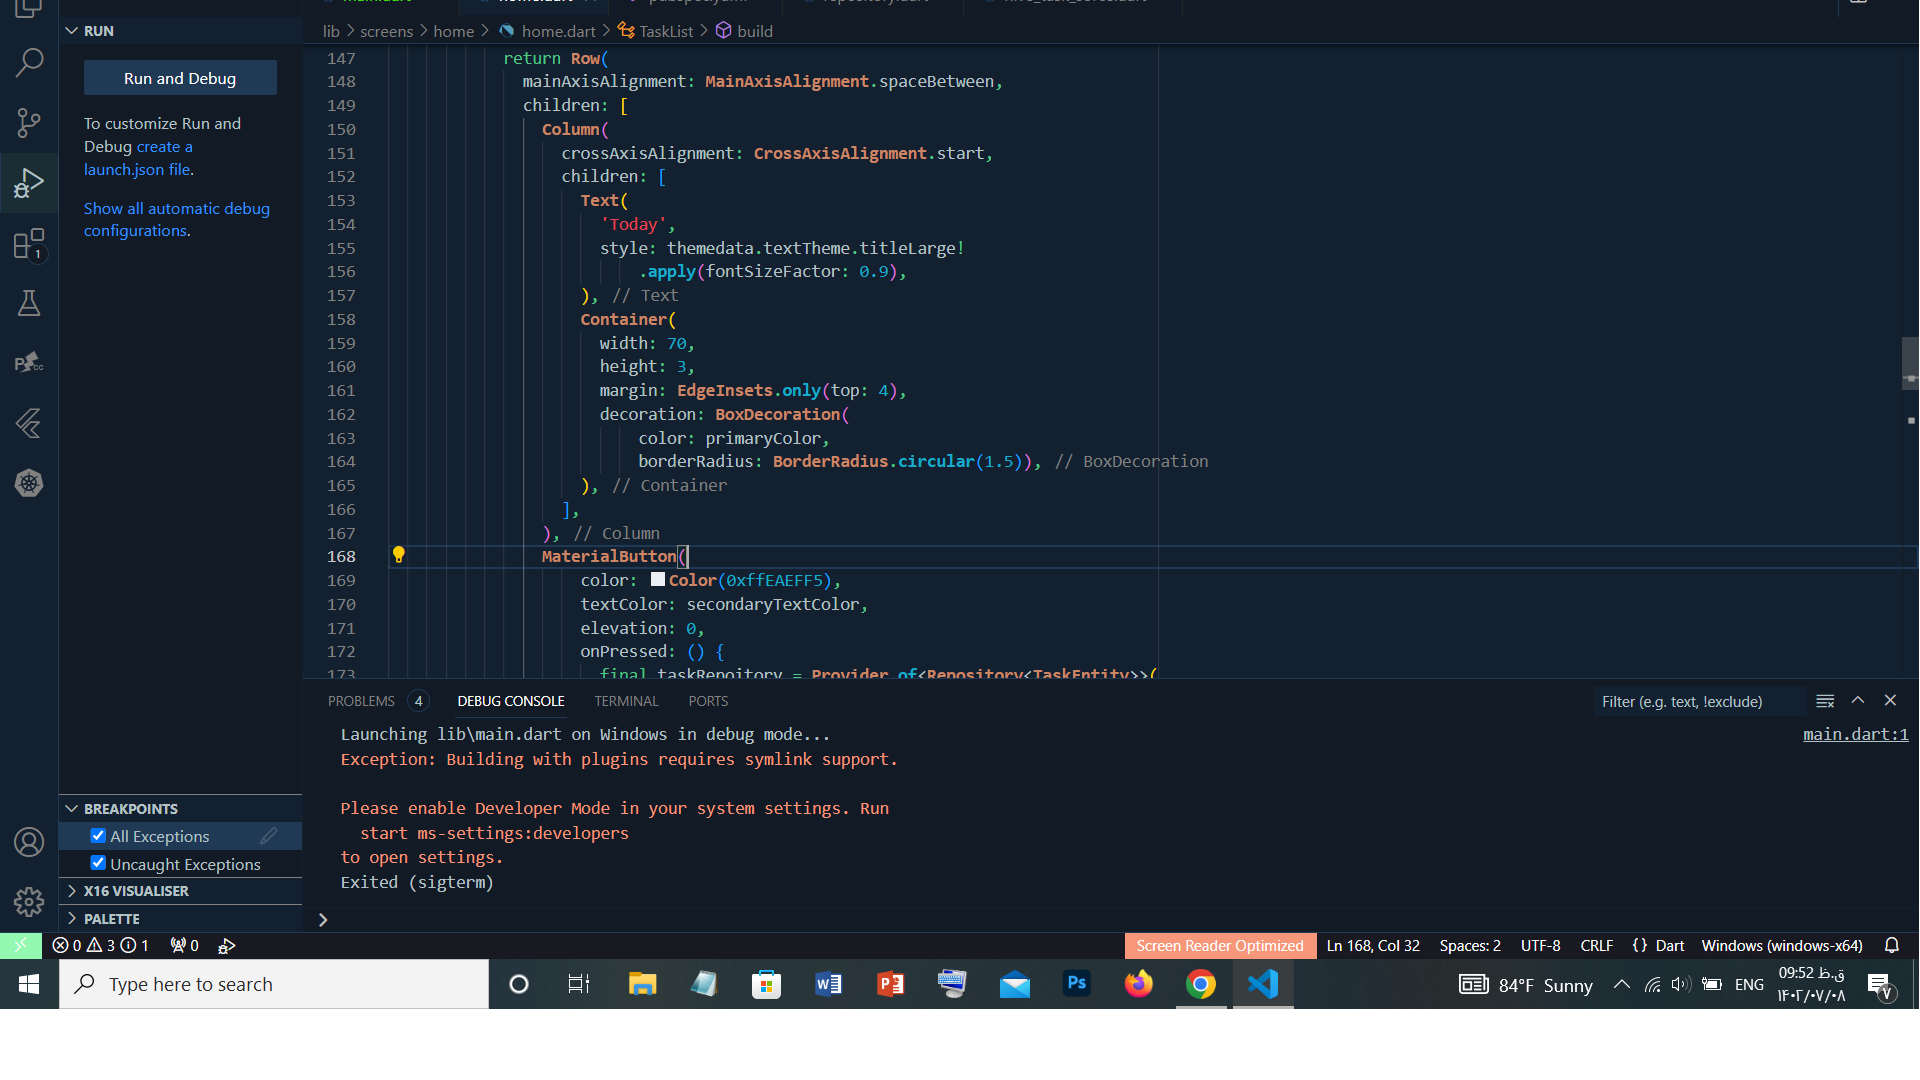
Task: Open the Testing flask view
Action: 29,303
